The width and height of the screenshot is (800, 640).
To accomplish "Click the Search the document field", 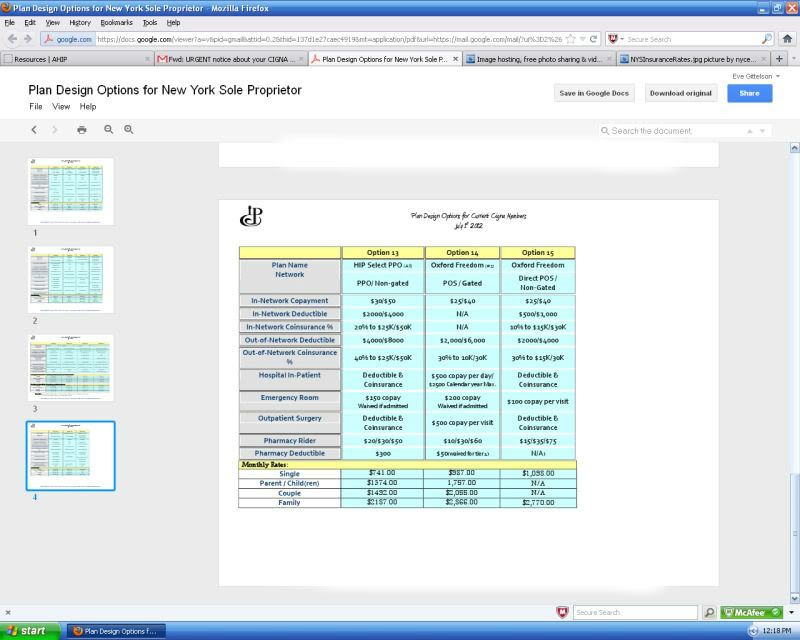I will [671, 131].
